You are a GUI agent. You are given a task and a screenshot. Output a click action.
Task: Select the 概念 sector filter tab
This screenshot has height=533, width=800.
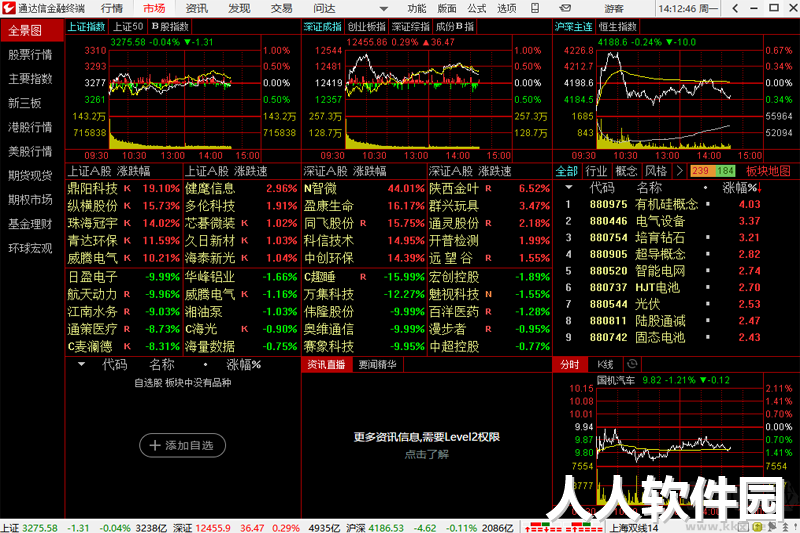coord(626,171)
